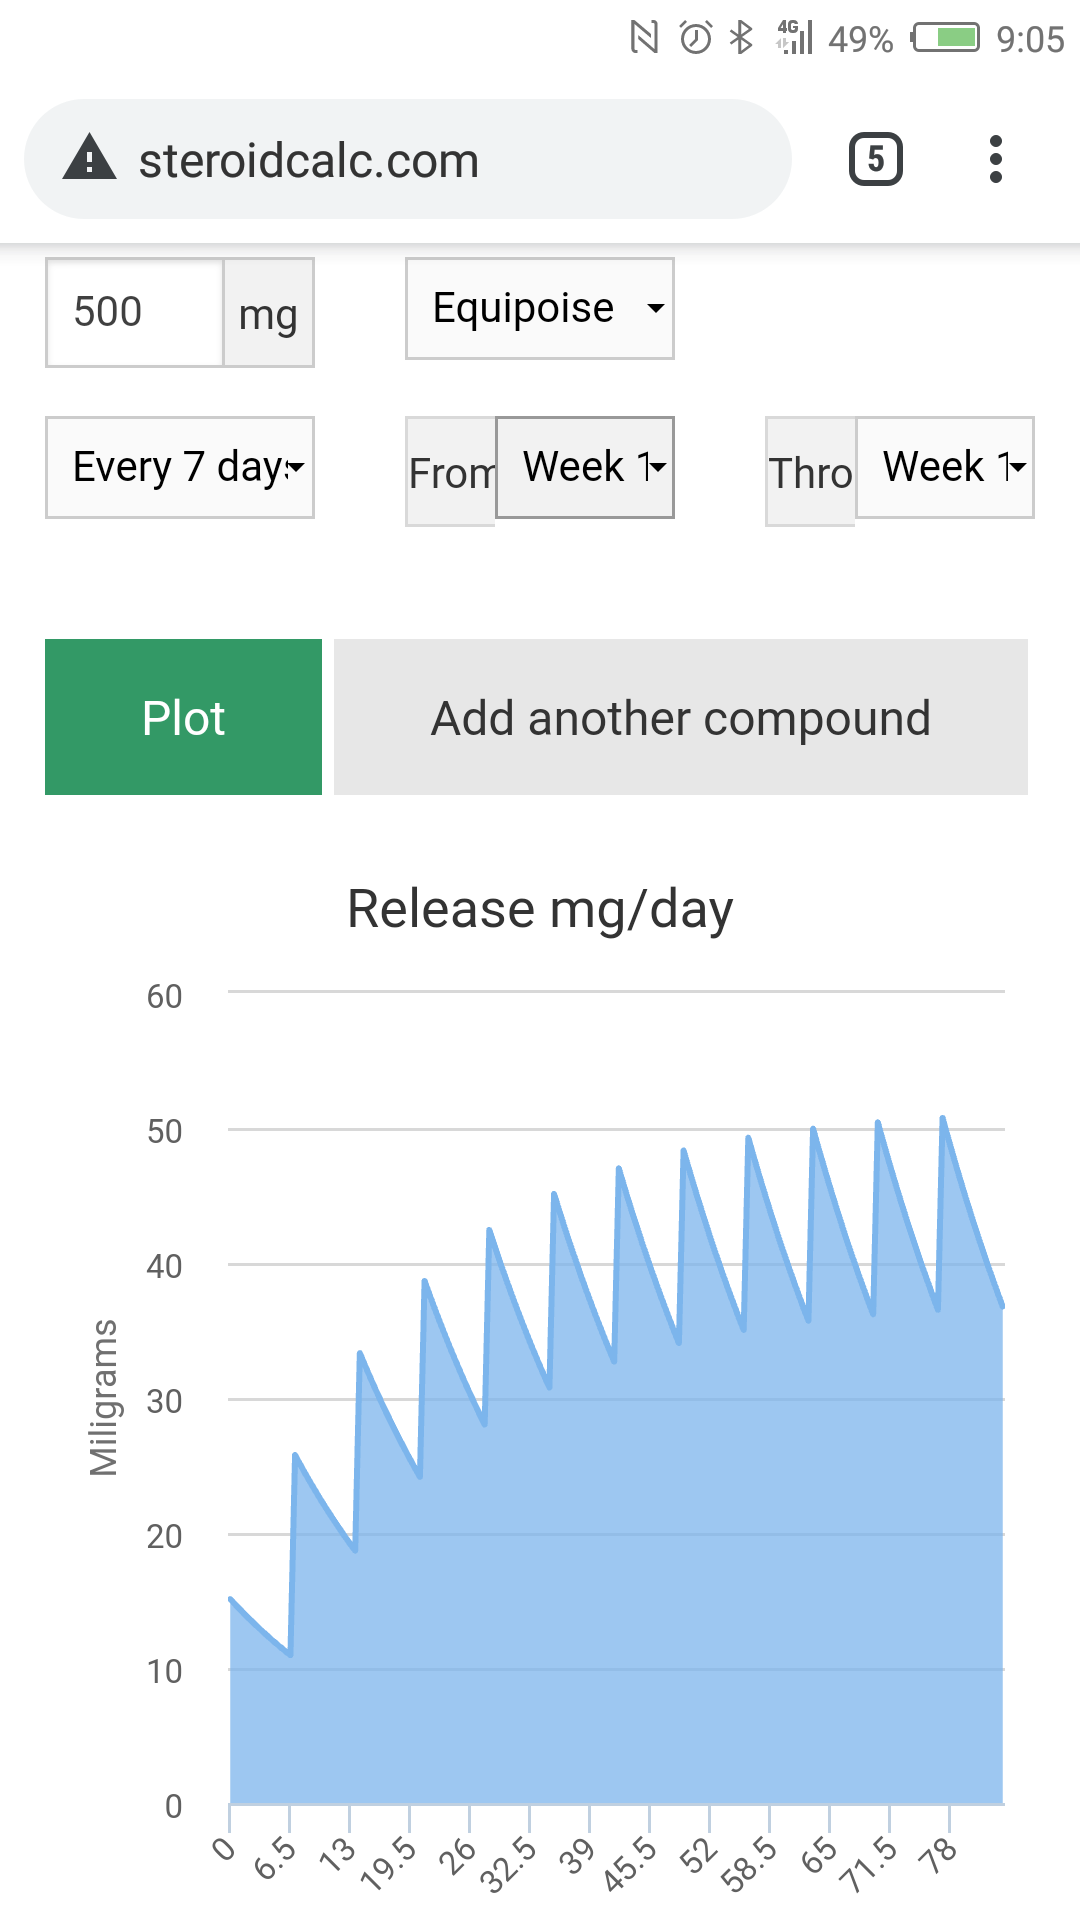The image size is (1080, 1920).
Task: Tap the alarm clock status icon
Action: tap(695, 38)
